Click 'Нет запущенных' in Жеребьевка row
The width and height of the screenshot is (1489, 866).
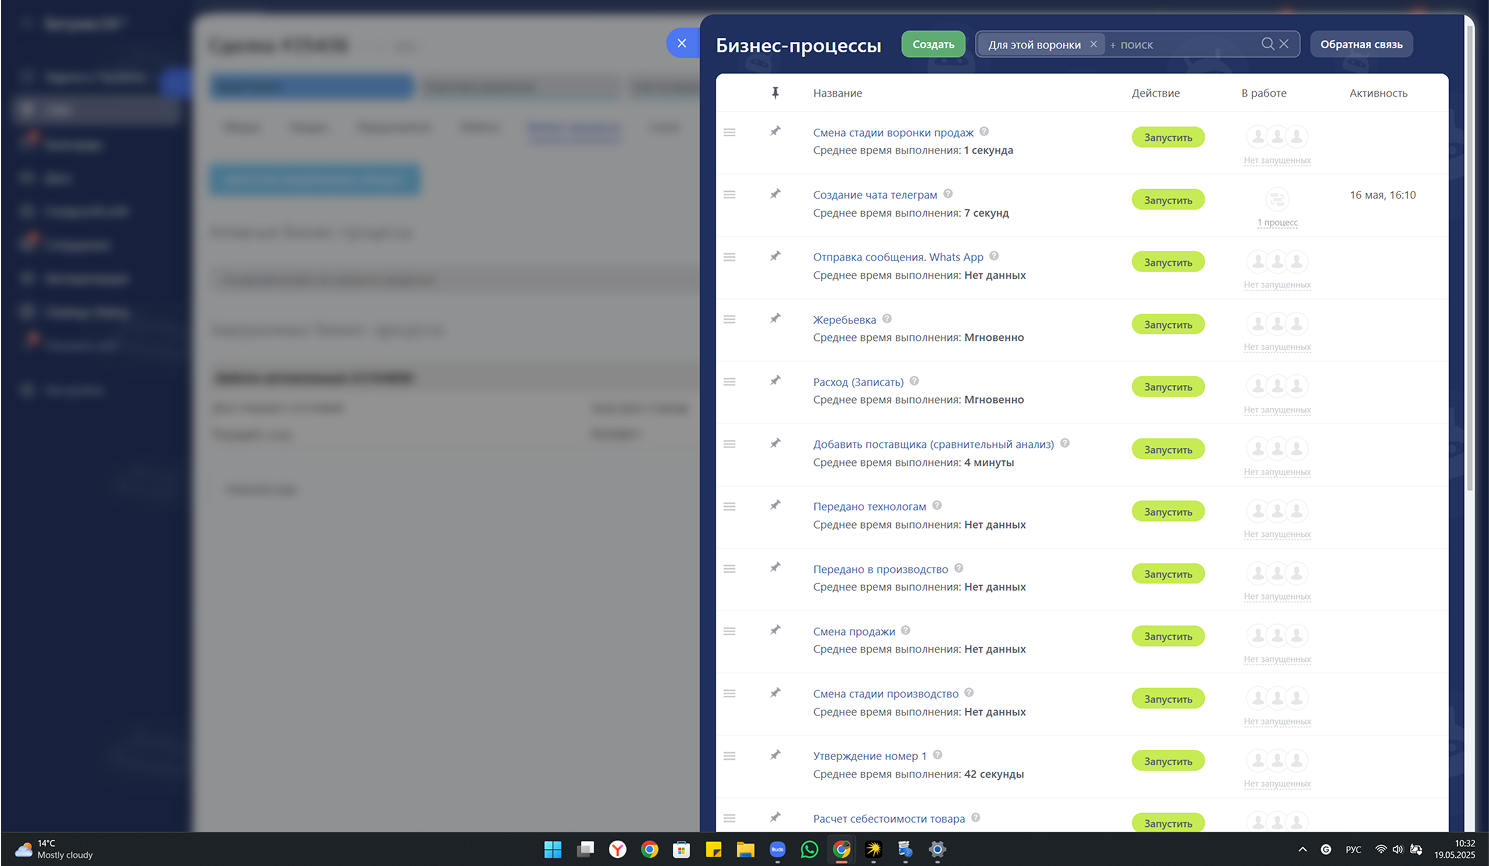point(1277,347)
